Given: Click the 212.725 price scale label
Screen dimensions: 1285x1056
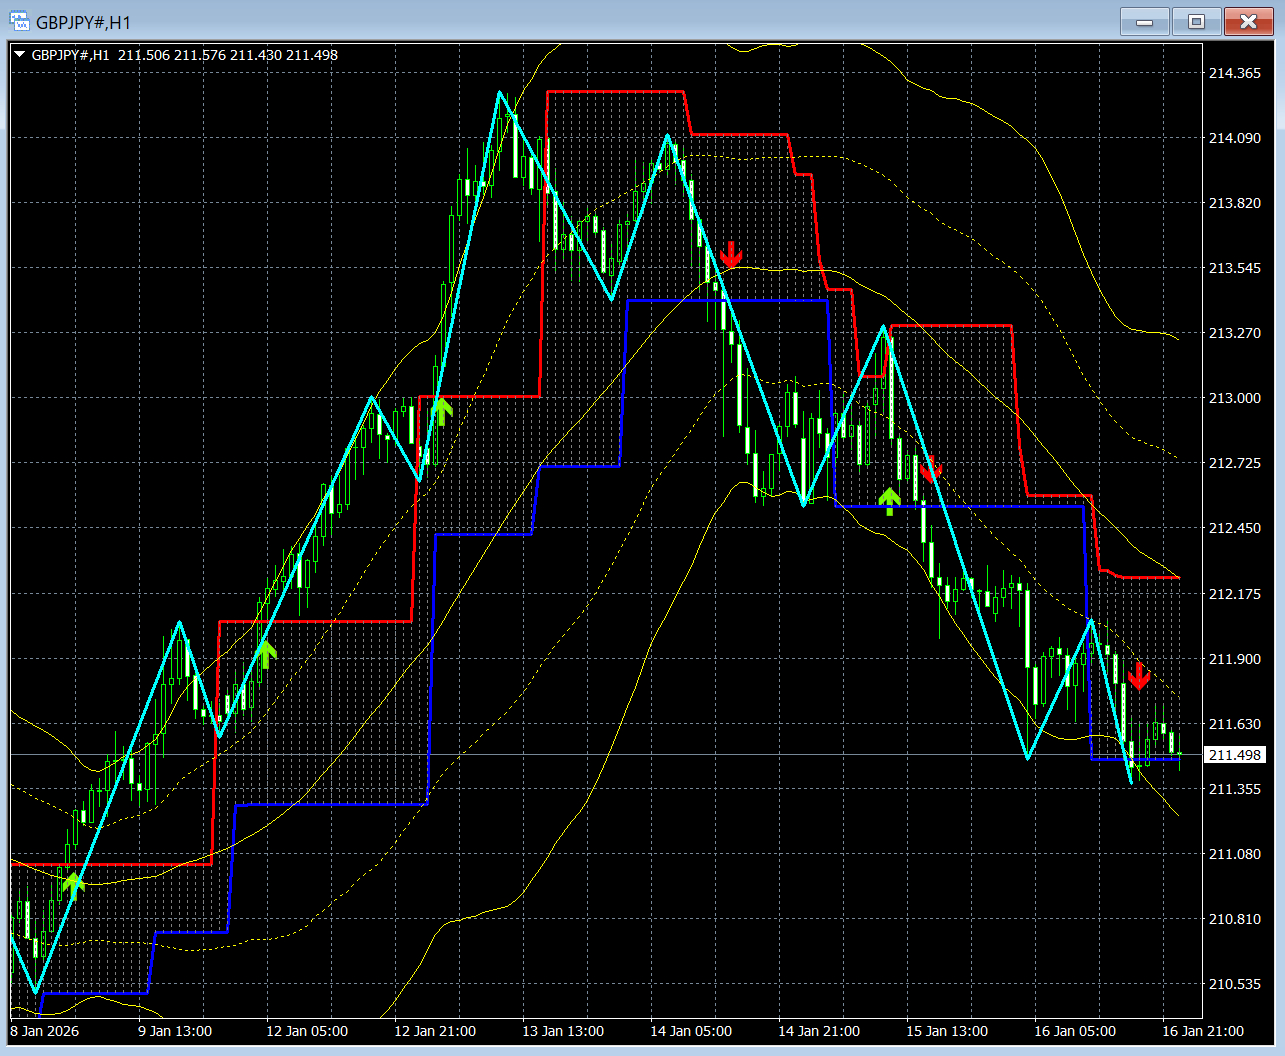Looking at the screenshot, I should [1235, 463].
